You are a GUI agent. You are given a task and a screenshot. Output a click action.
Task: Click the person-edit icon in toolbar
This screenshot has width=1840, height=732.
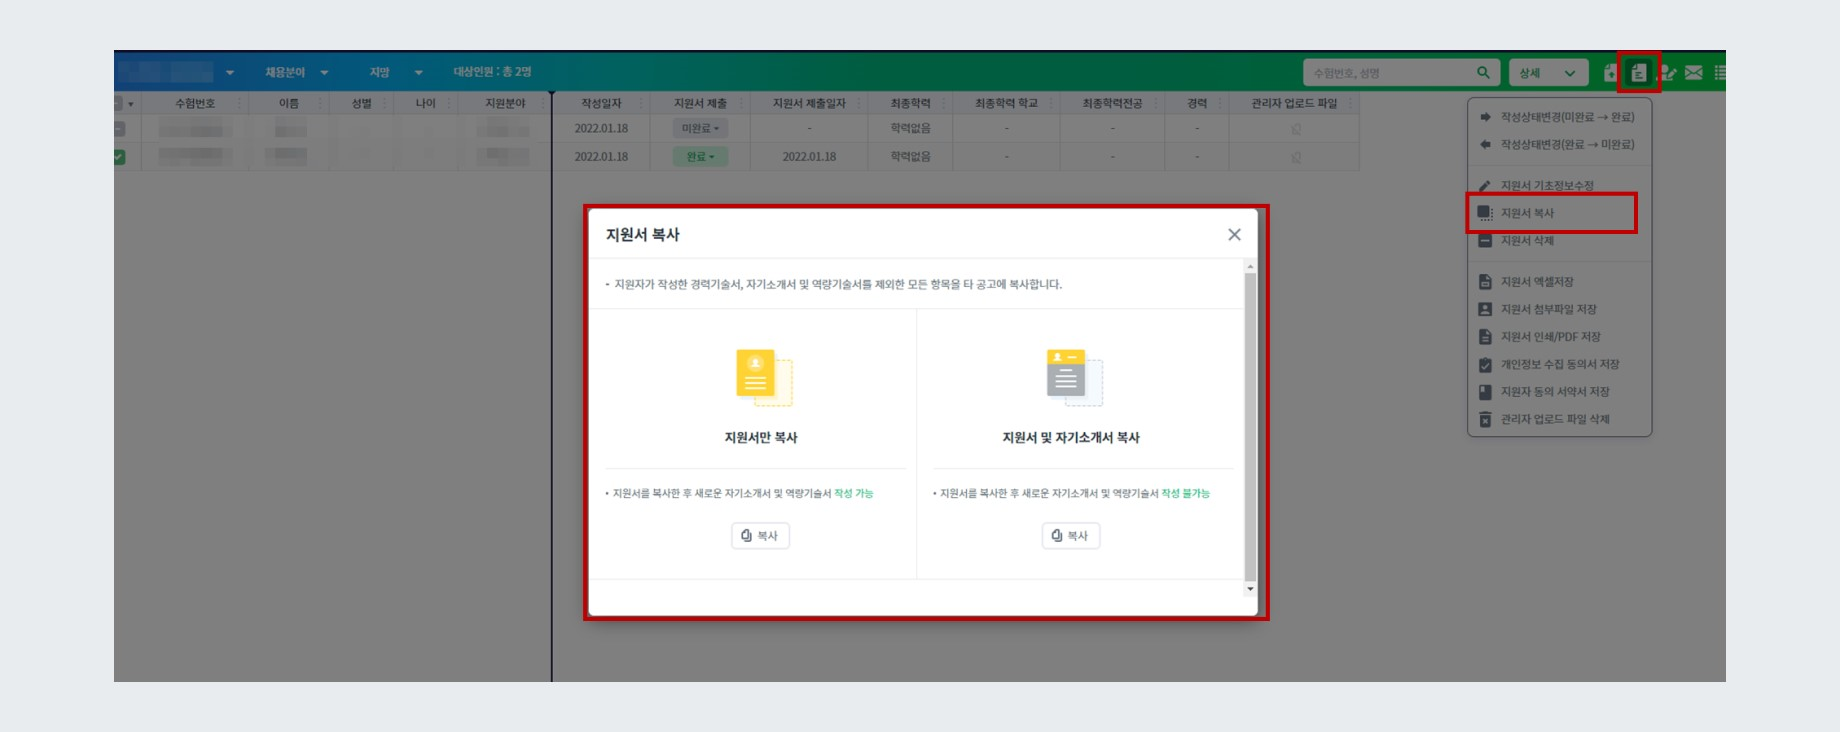point(1667,73)
